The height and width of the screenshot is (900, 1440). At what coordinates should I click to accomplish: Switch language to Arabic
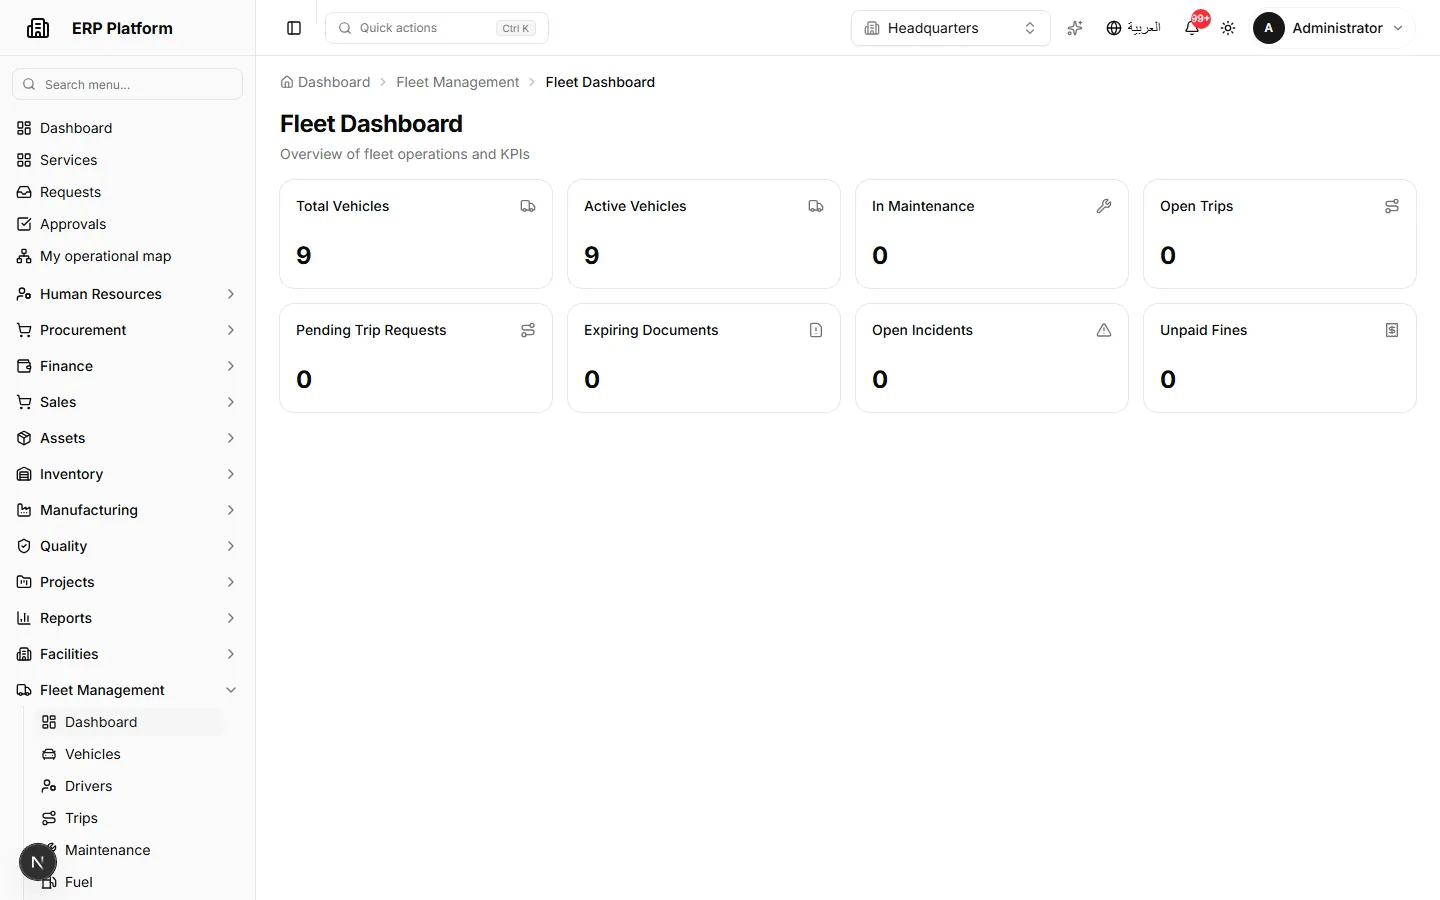[x=1133, y=28]
